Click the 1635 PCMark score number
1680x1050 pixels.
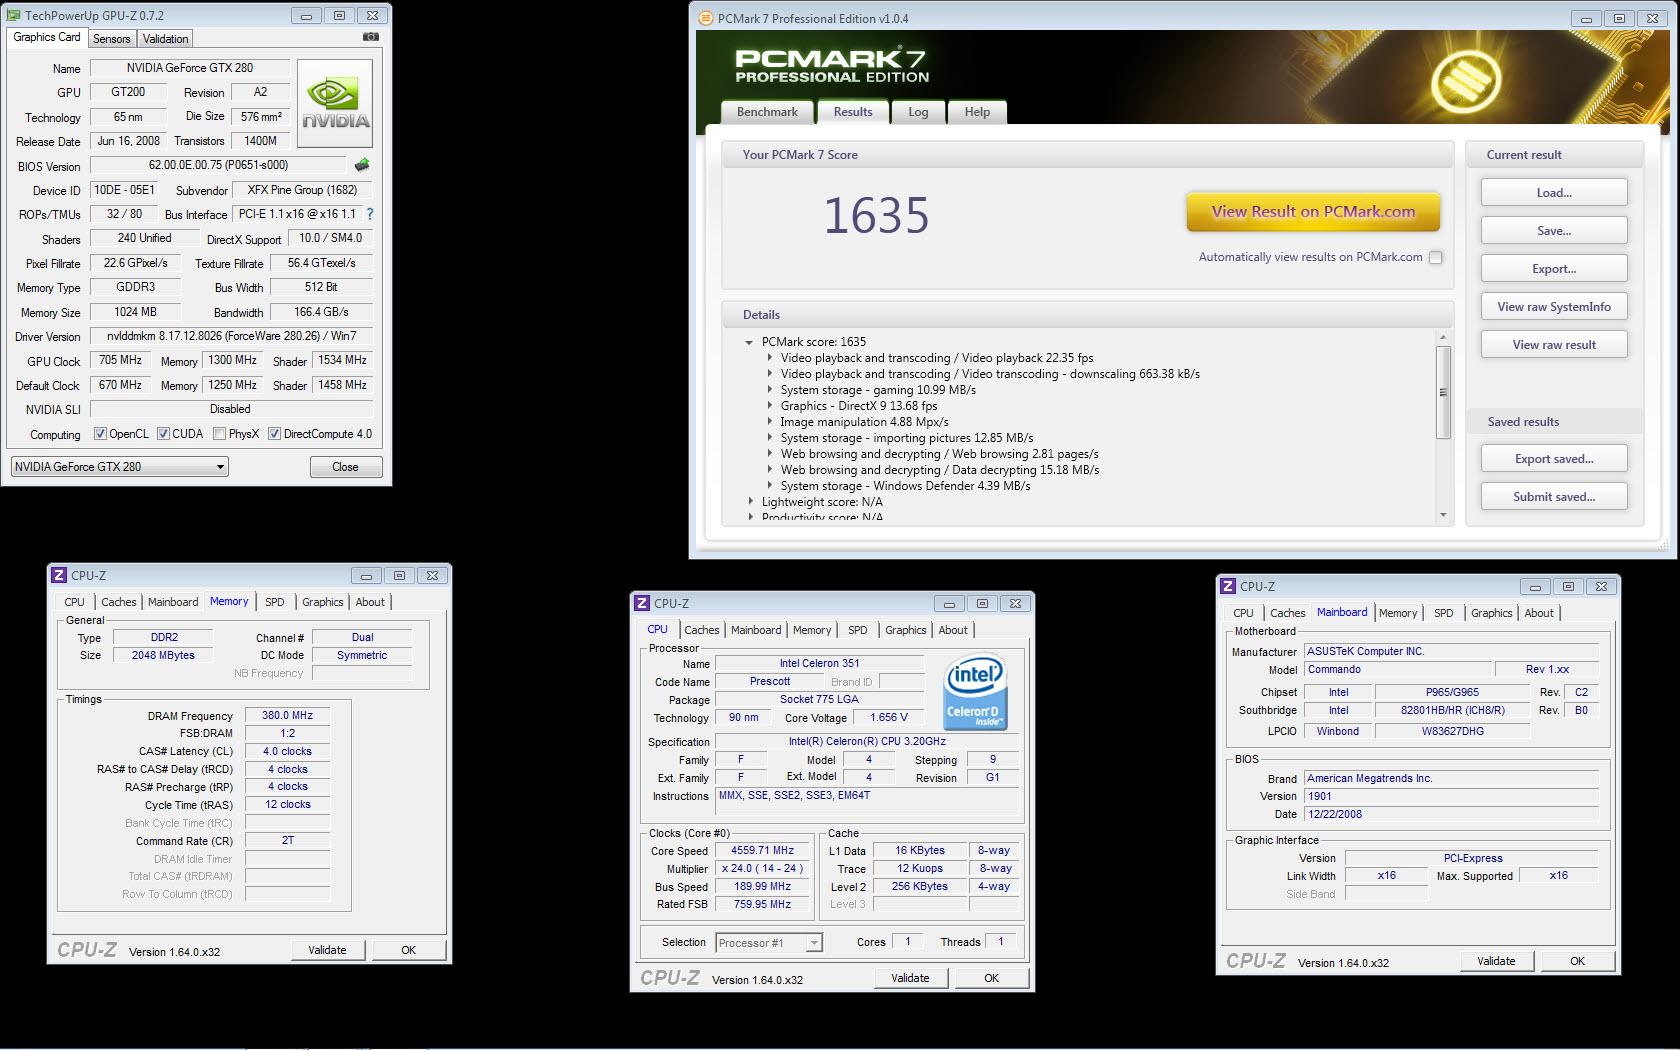point(877,216)
